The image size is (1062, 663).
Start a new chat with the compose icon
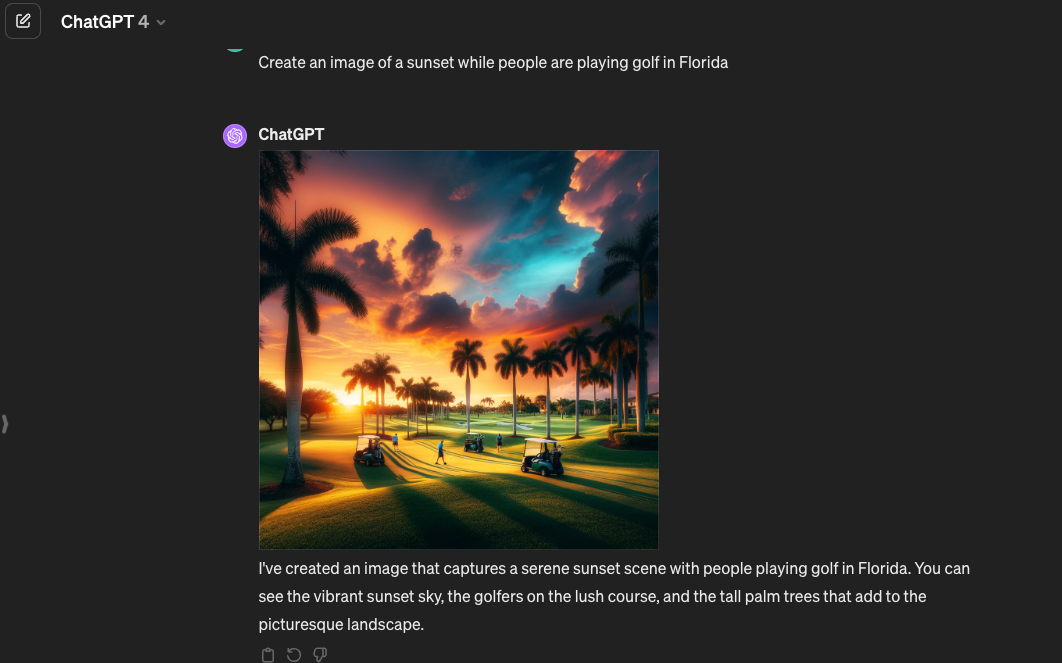coord(23,21)
